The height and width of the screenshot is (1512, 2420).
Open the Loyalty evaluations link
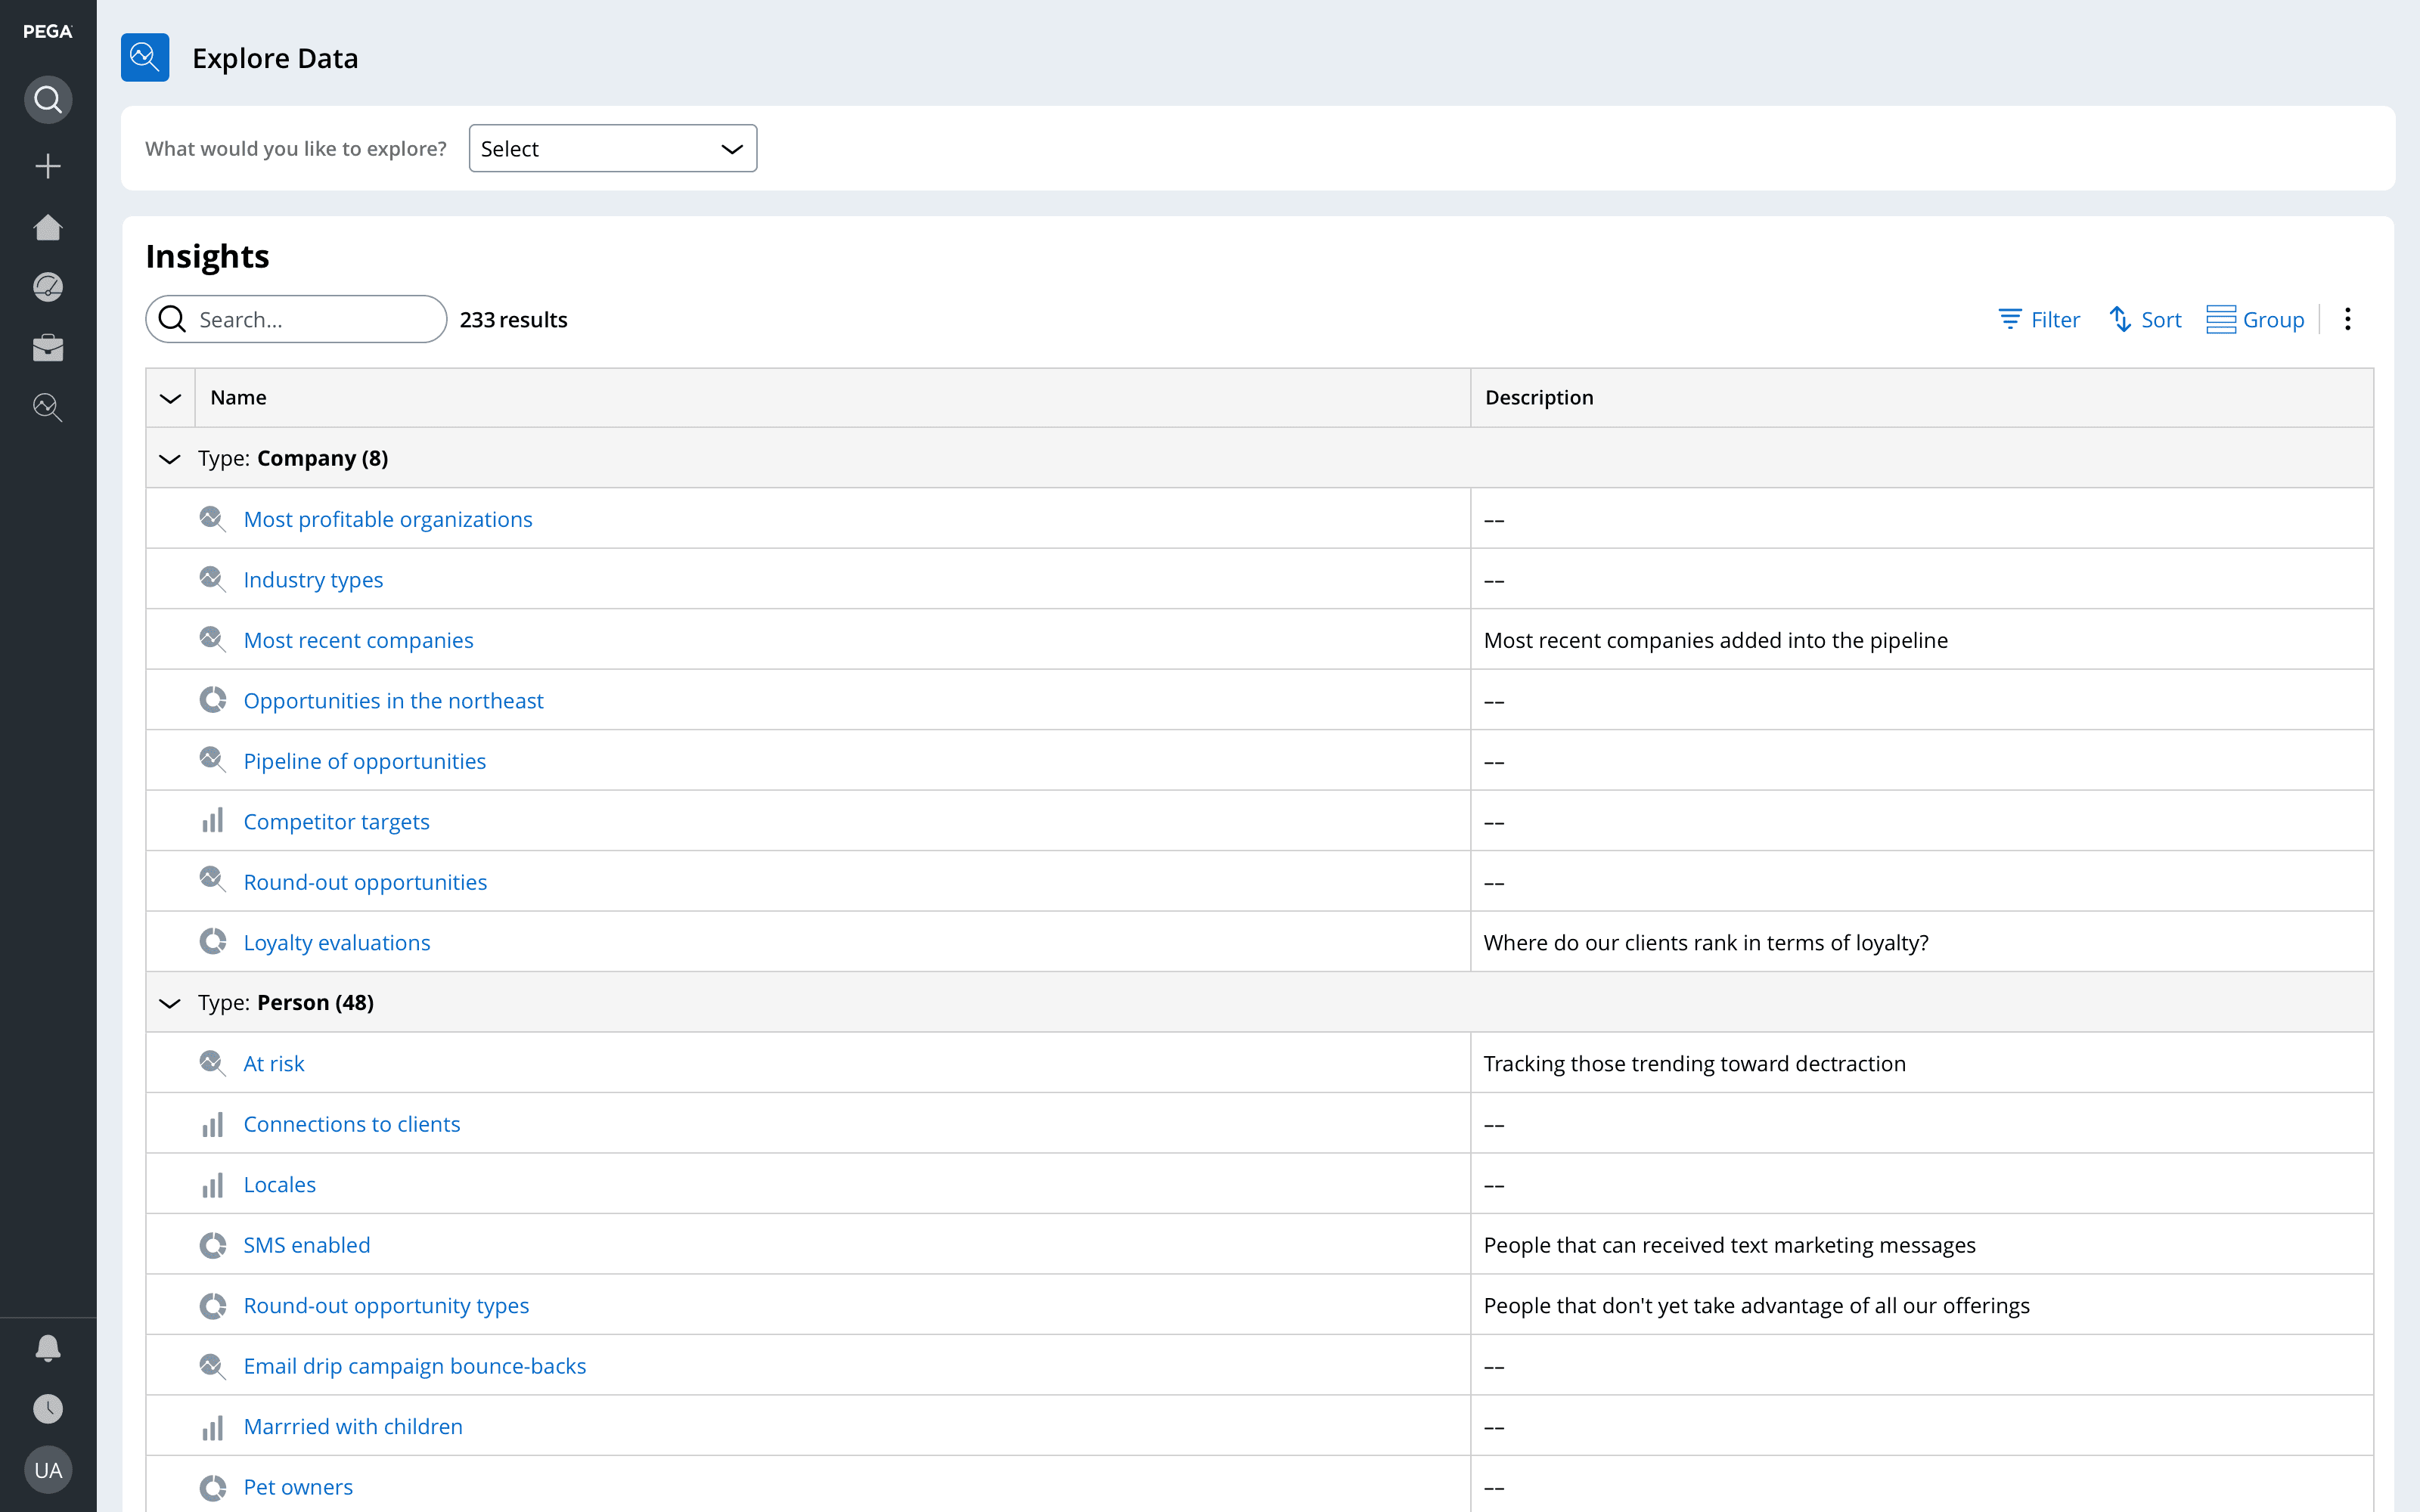tap(337, 943)
